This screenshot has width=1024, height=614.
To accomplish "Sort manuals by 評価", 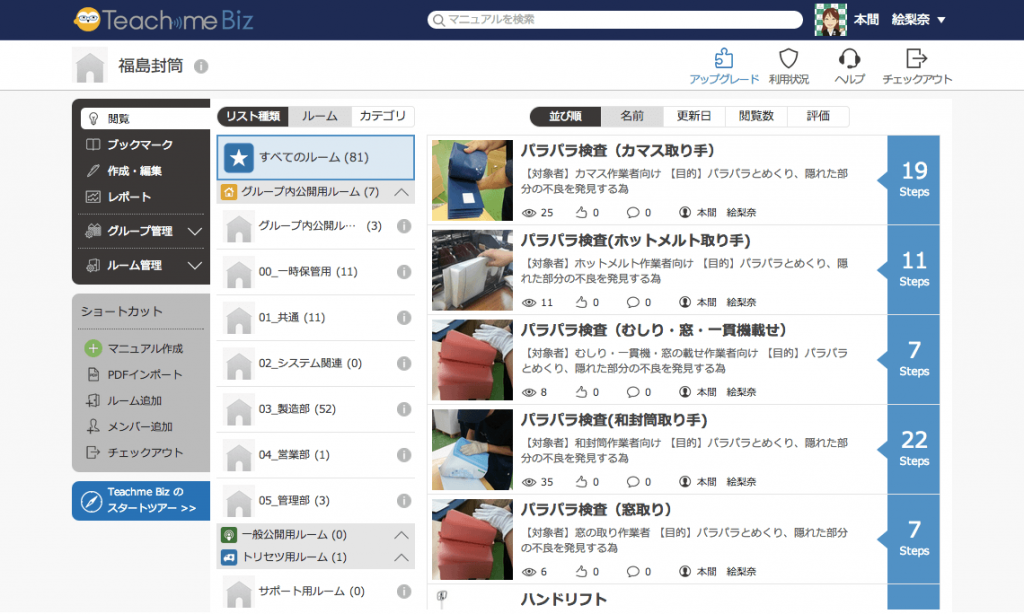I will [818, 116].
